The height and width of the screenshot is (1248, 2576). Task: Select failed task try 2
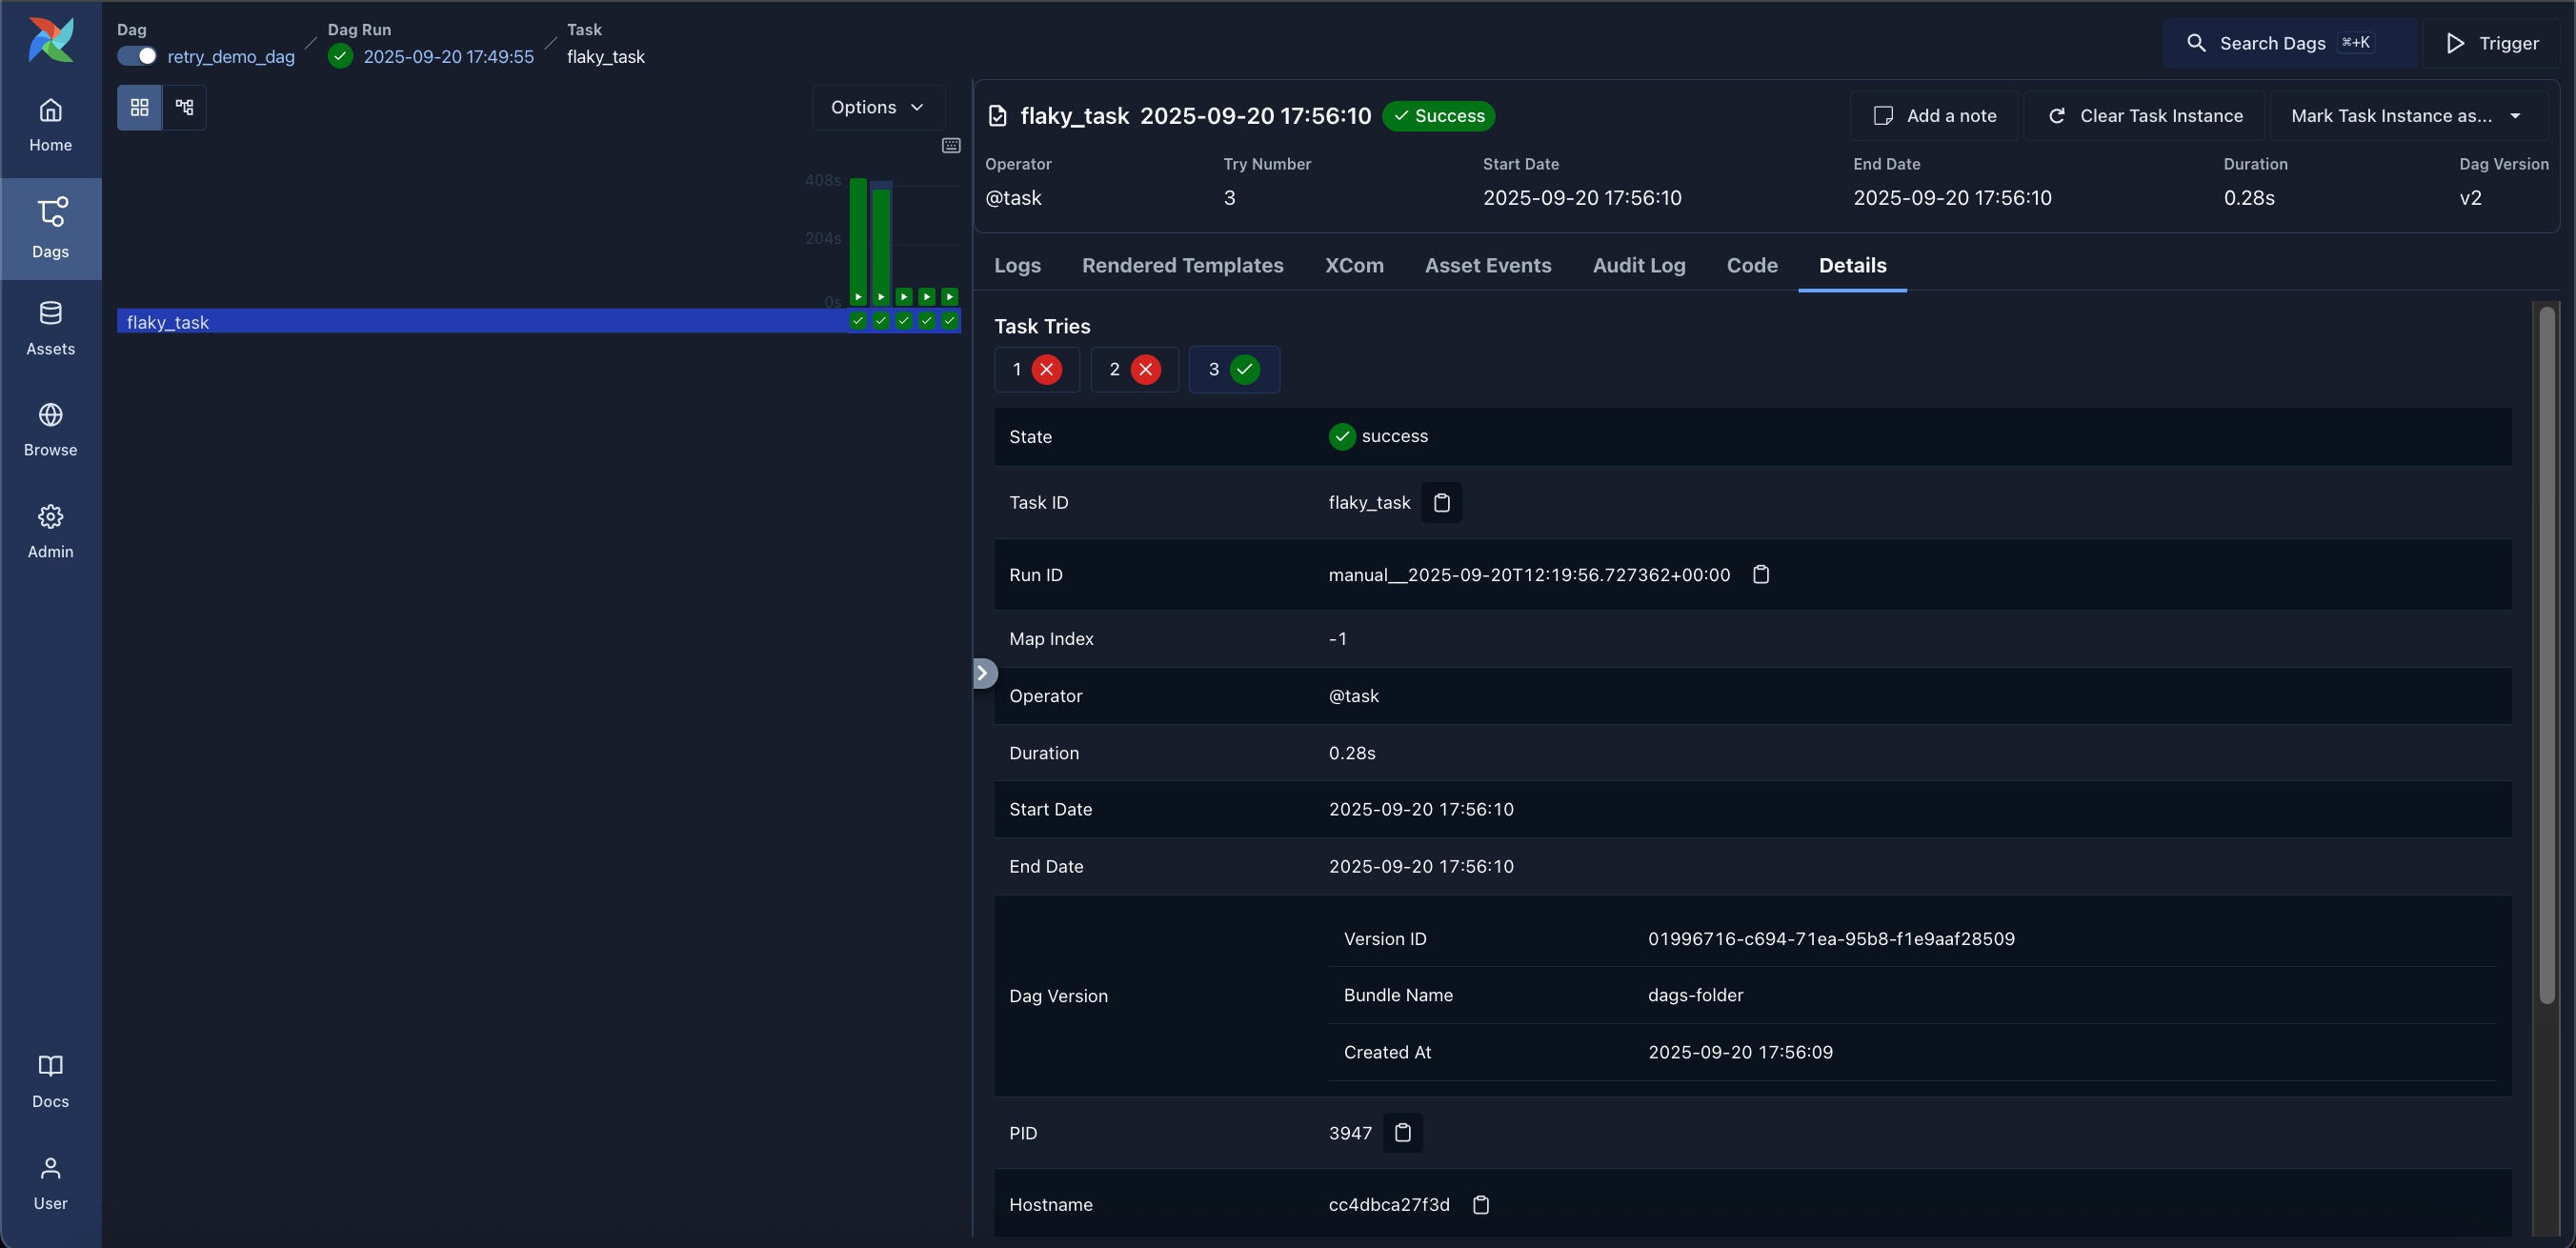[x=1134, y=369]
